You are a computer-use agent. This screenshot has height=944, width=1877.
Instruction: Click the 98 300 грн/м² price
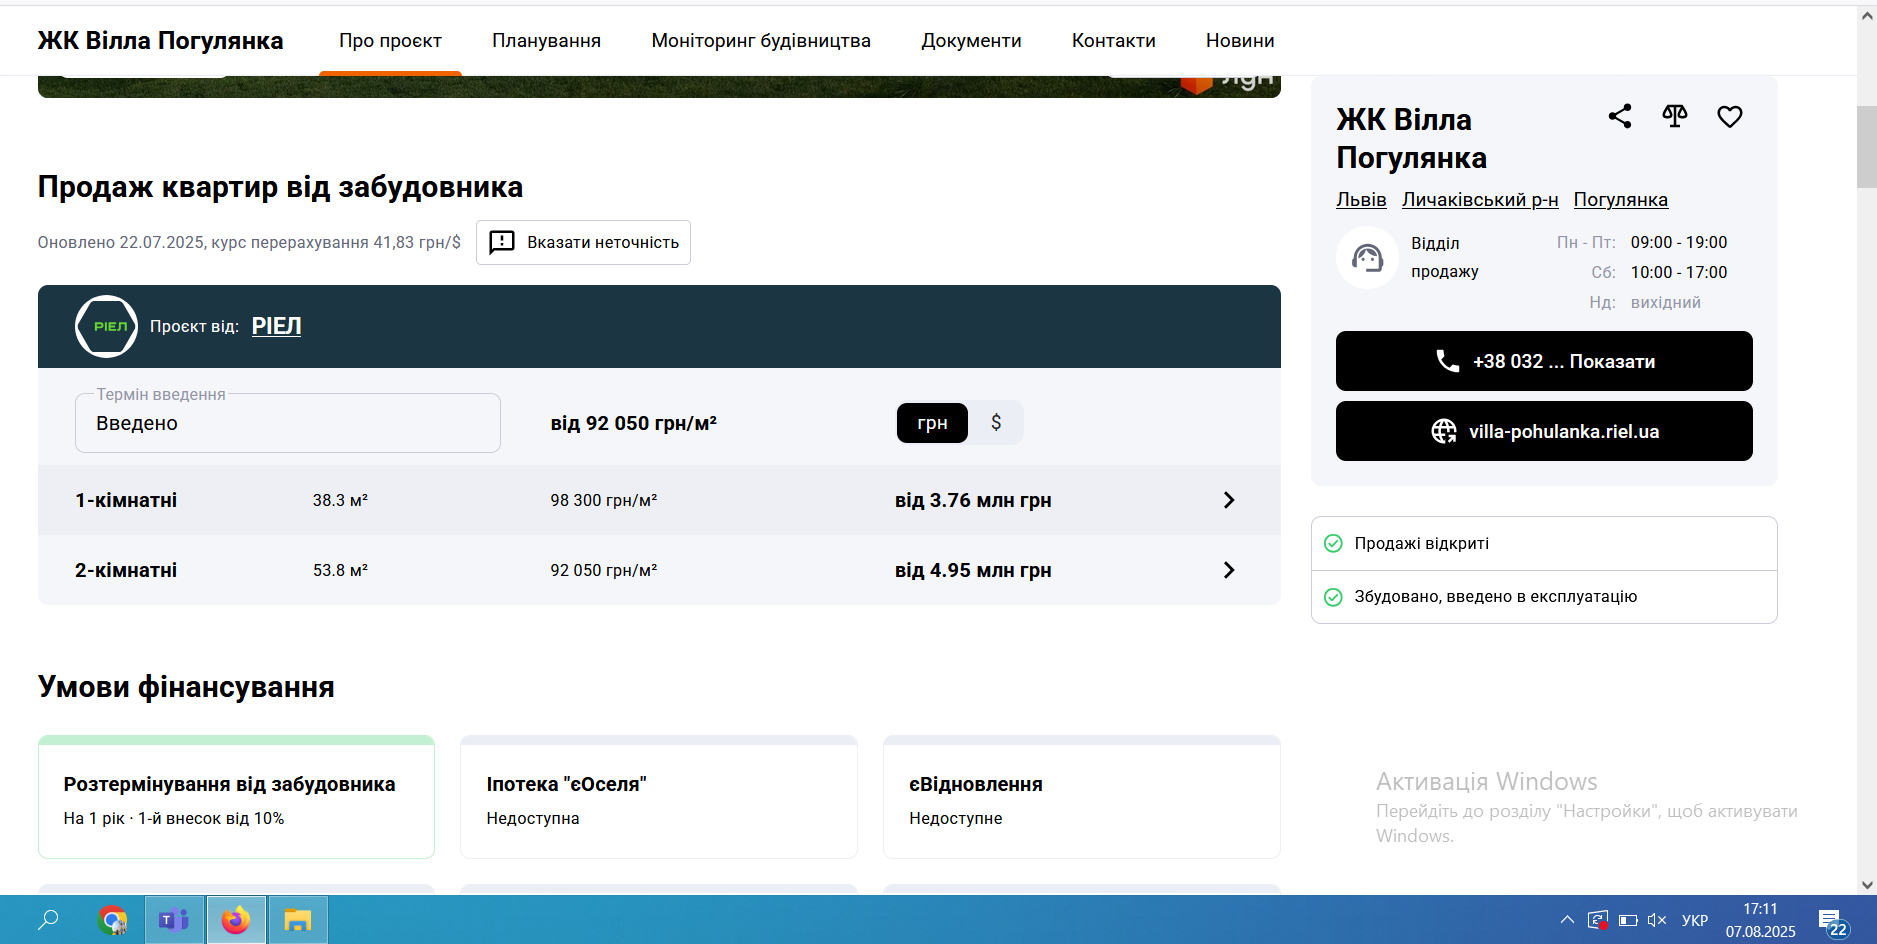click(604, 500)
